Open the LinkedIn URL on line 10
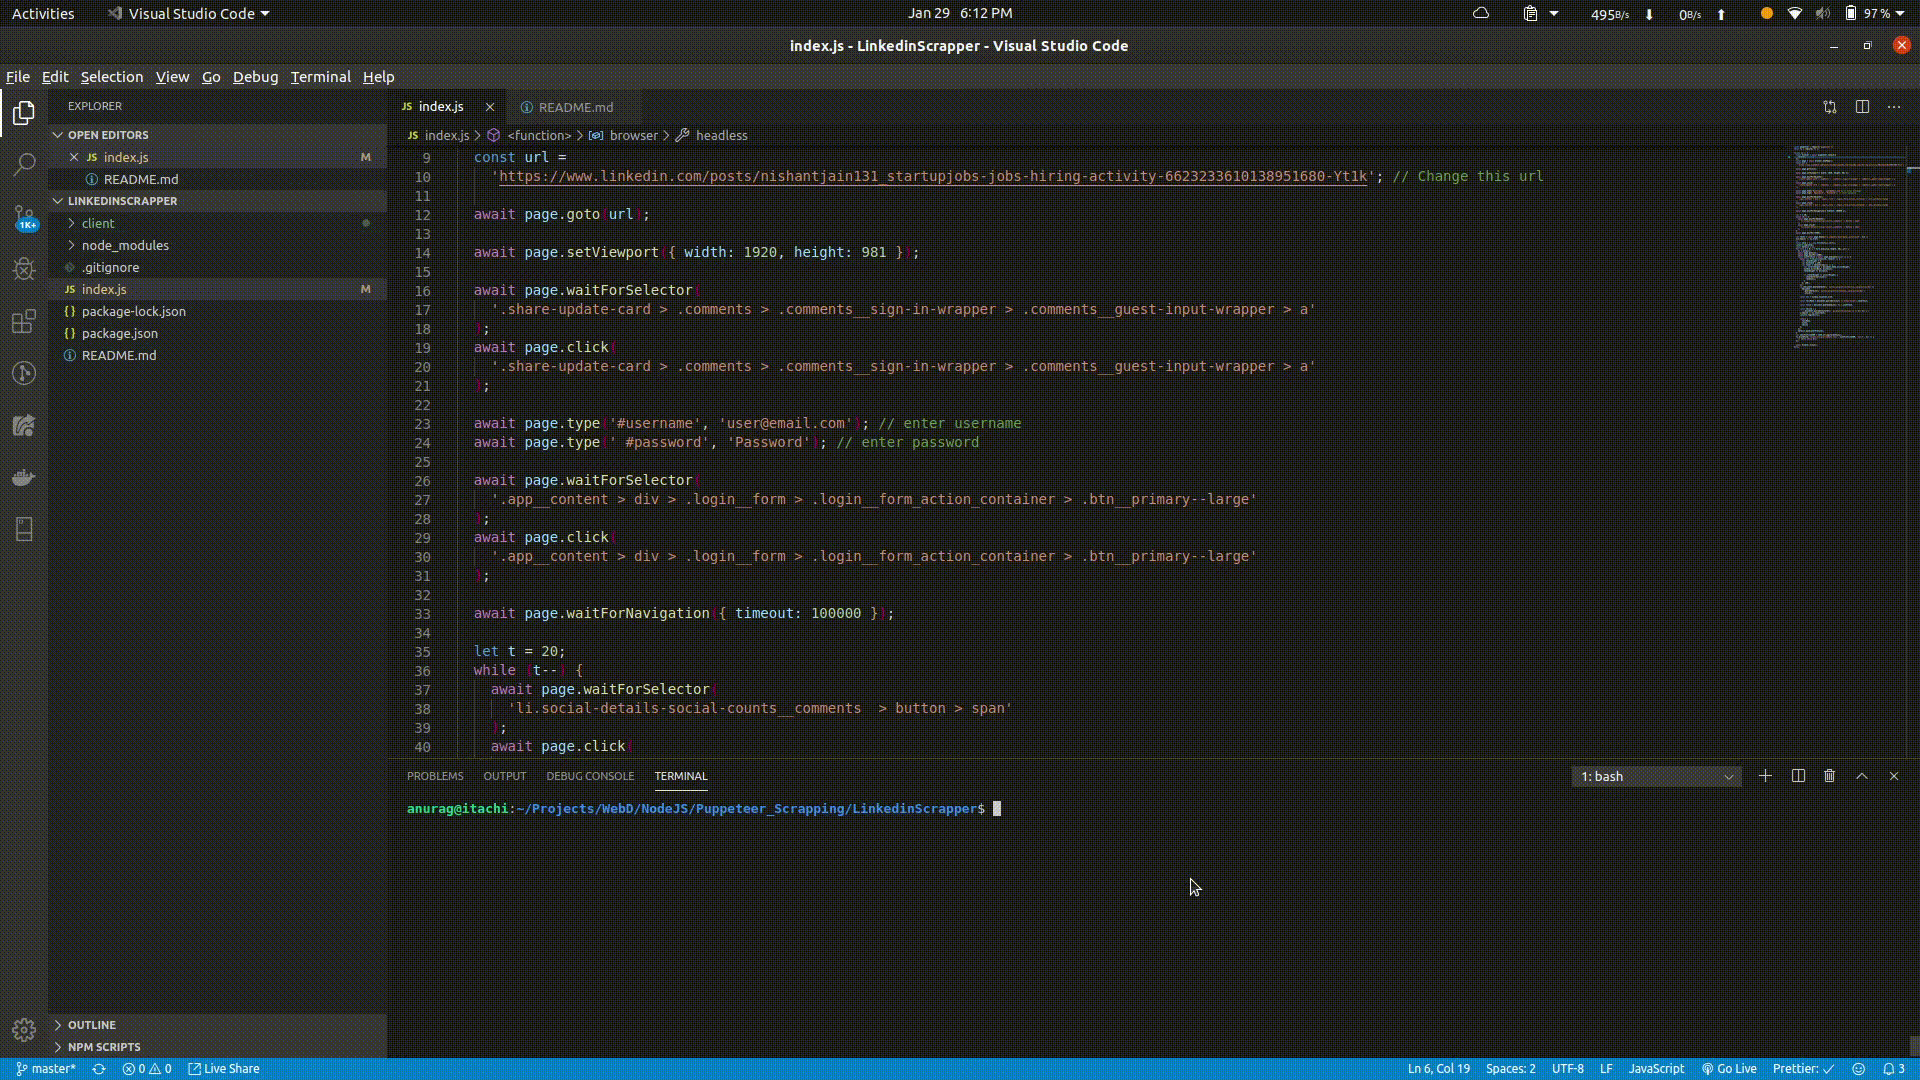The image size is (1920, 1080). tap(932, 176)
